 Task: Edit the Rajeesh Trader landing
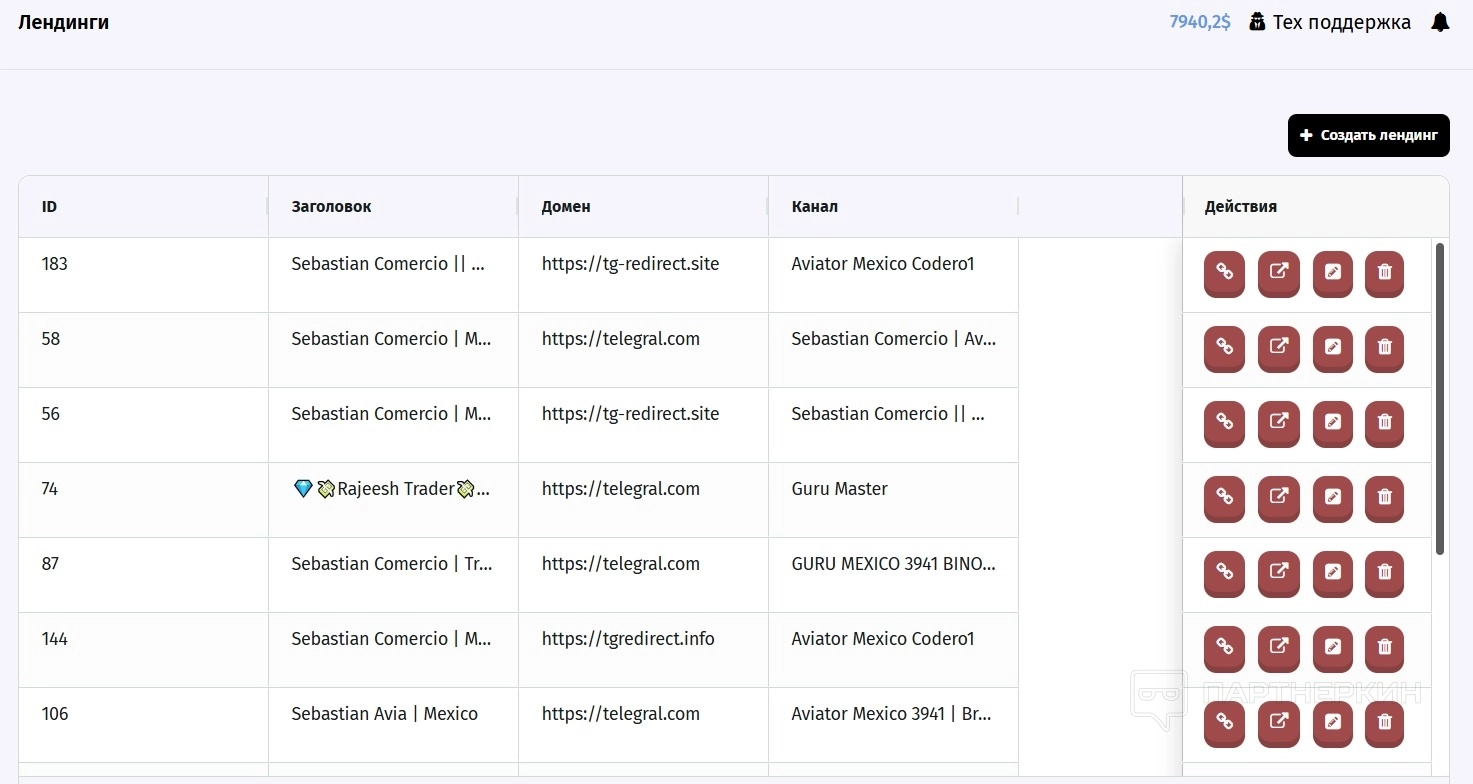[1332, 497]
